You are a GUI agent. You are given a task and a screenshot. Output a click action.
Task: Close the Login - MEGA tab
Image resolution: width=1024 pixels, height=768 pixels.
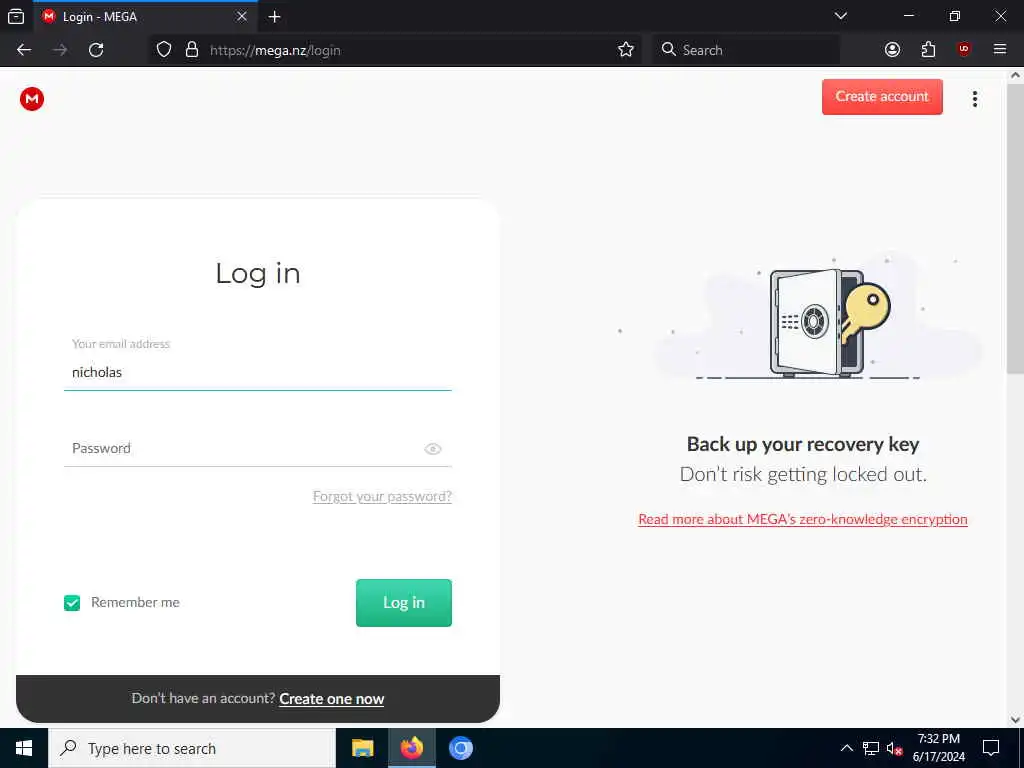coord(242,17)
